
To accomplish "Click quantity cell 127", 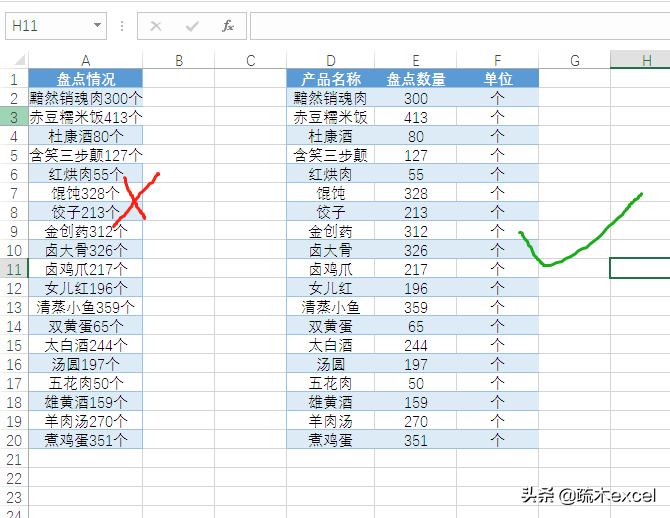I will [415, 155].
